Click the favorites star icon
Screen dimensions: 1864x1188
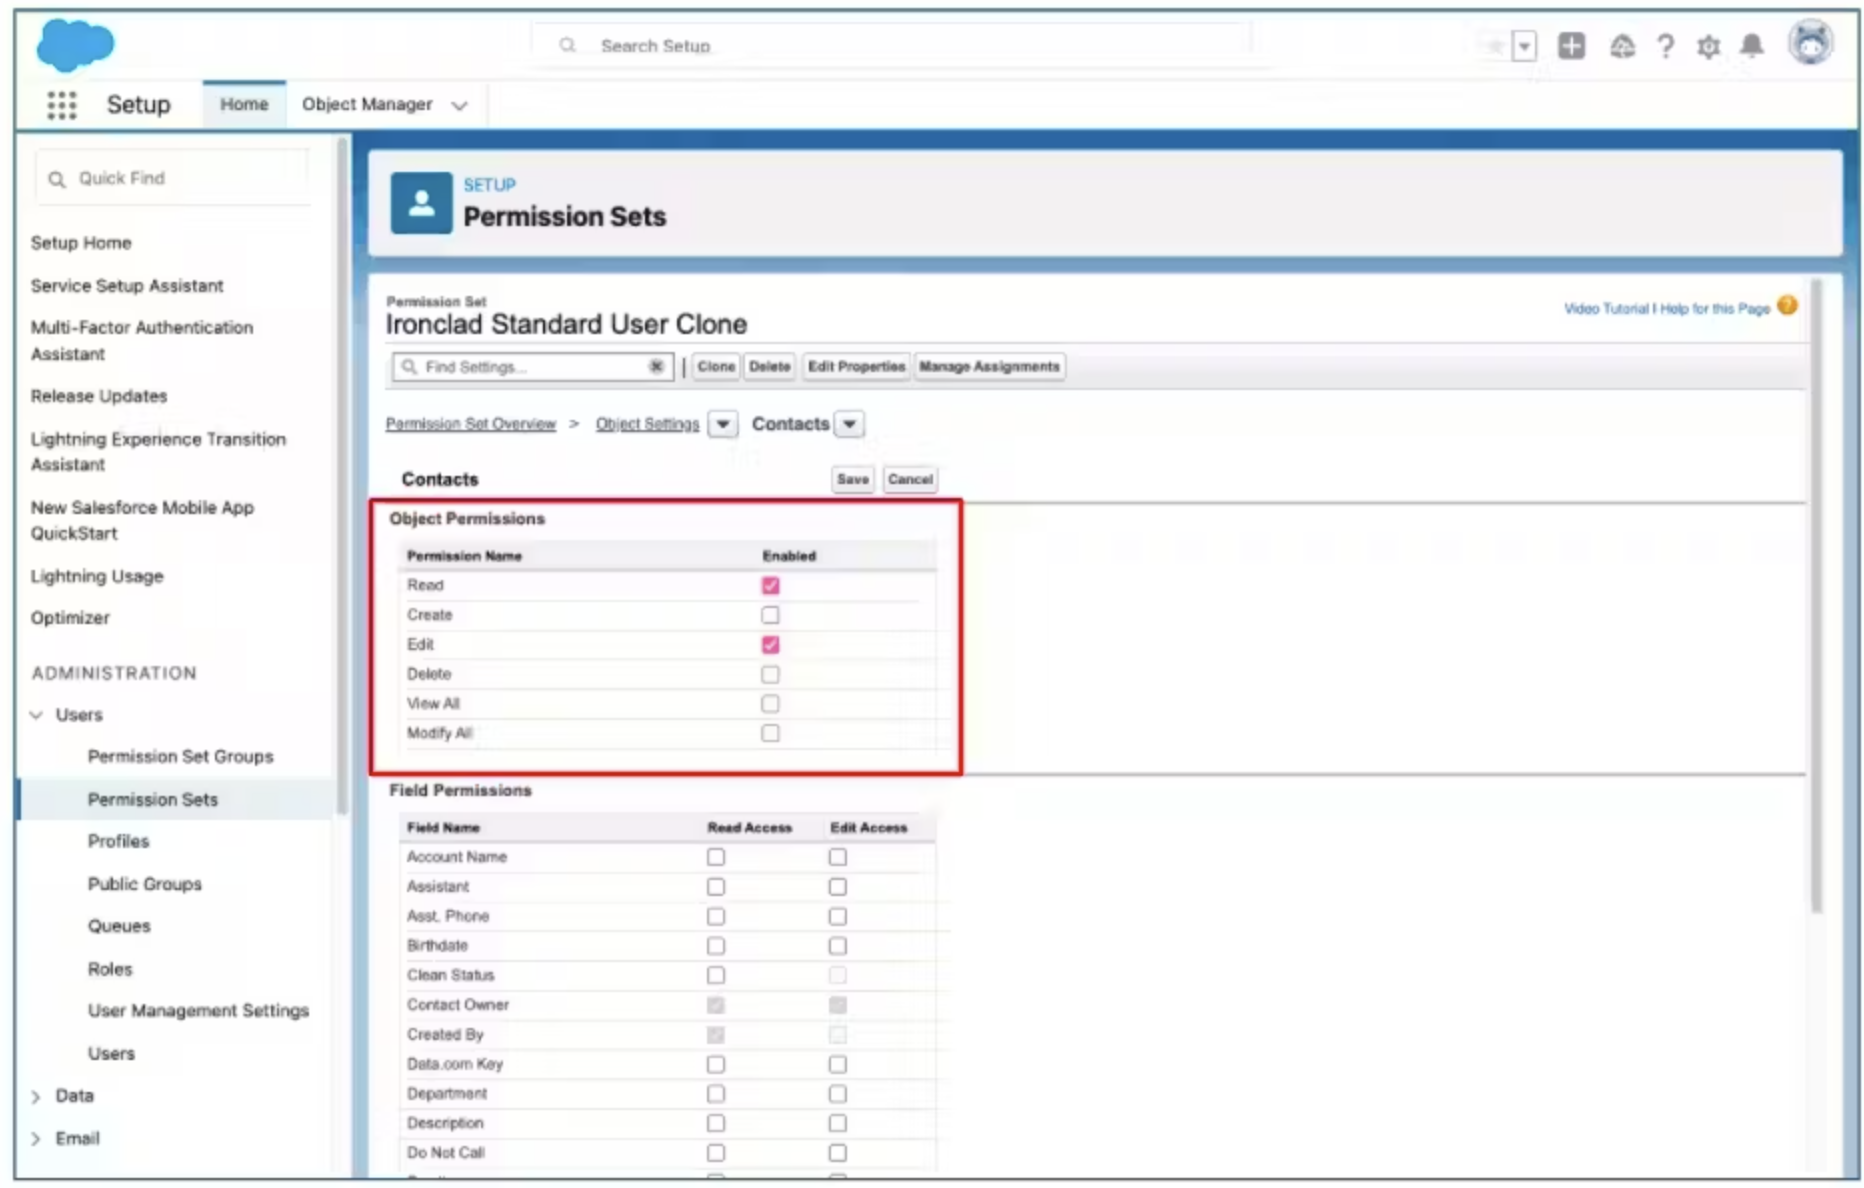pyautogui.click(x=1495, y=46)
